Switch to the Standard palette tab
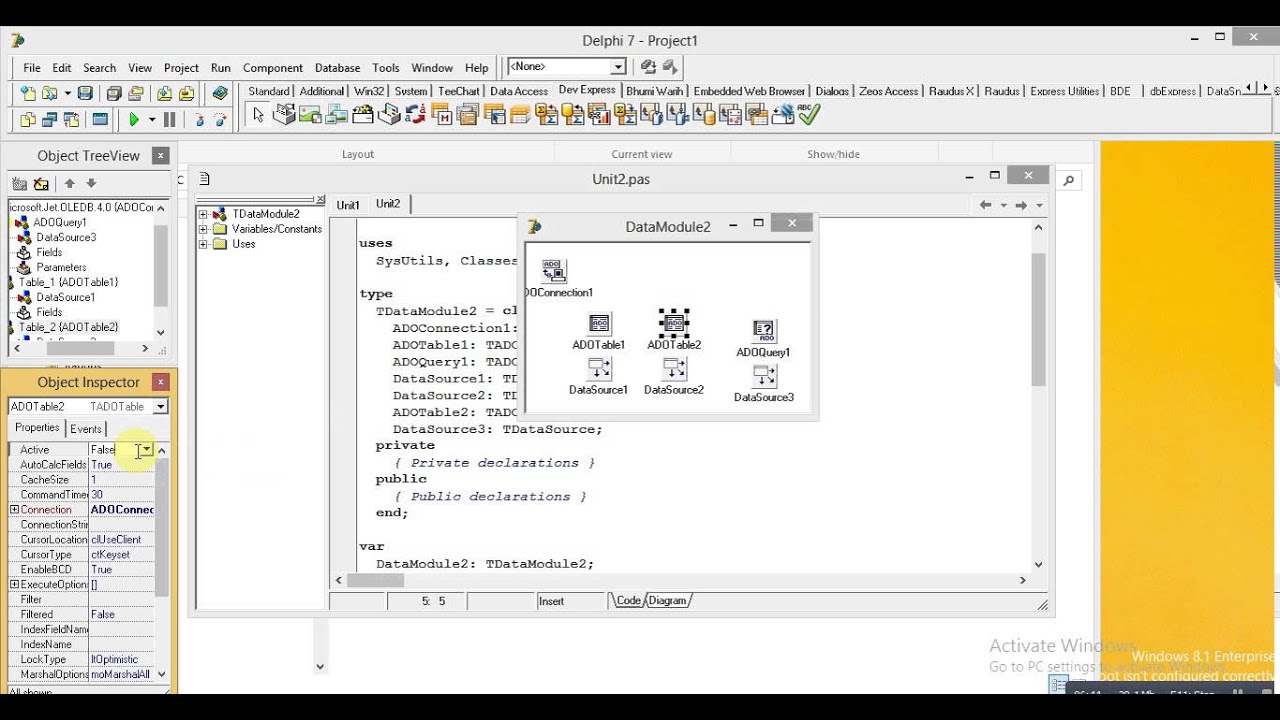This screenshot has height=720, width=1280. tap(269, 91)
